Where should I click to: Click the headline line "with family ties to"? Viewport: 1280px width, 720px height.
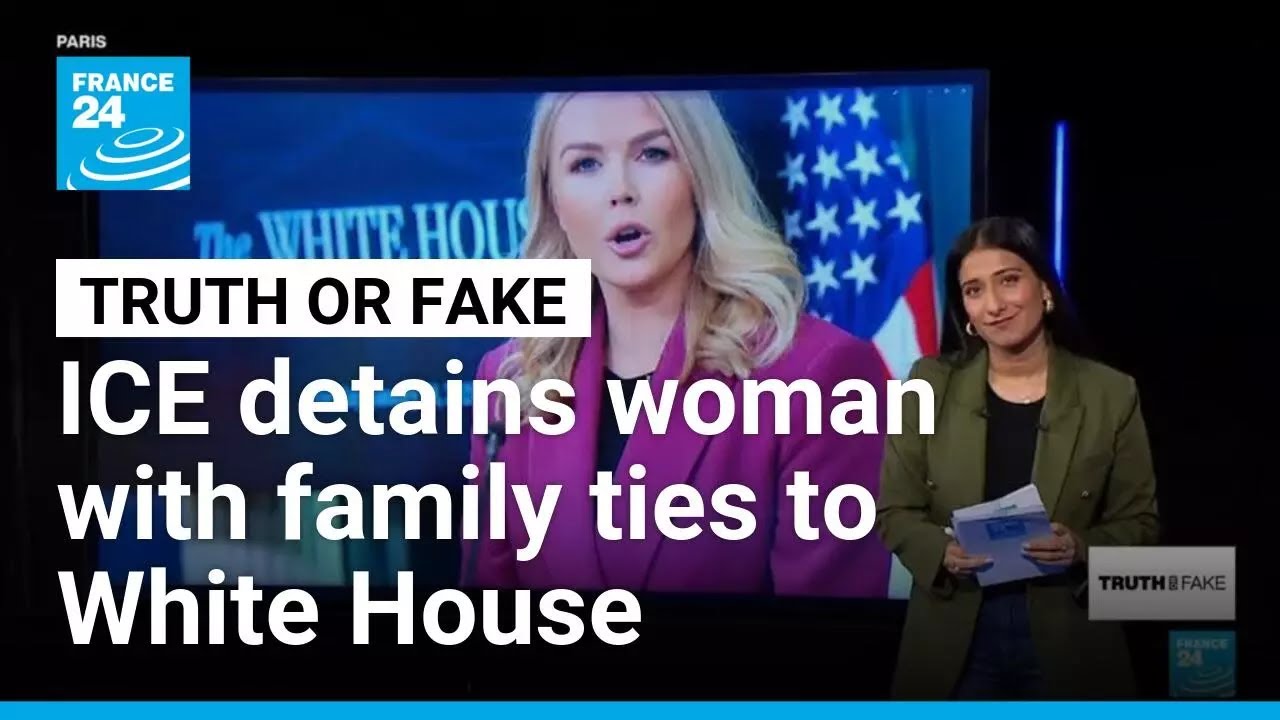(x=462, y=510)
